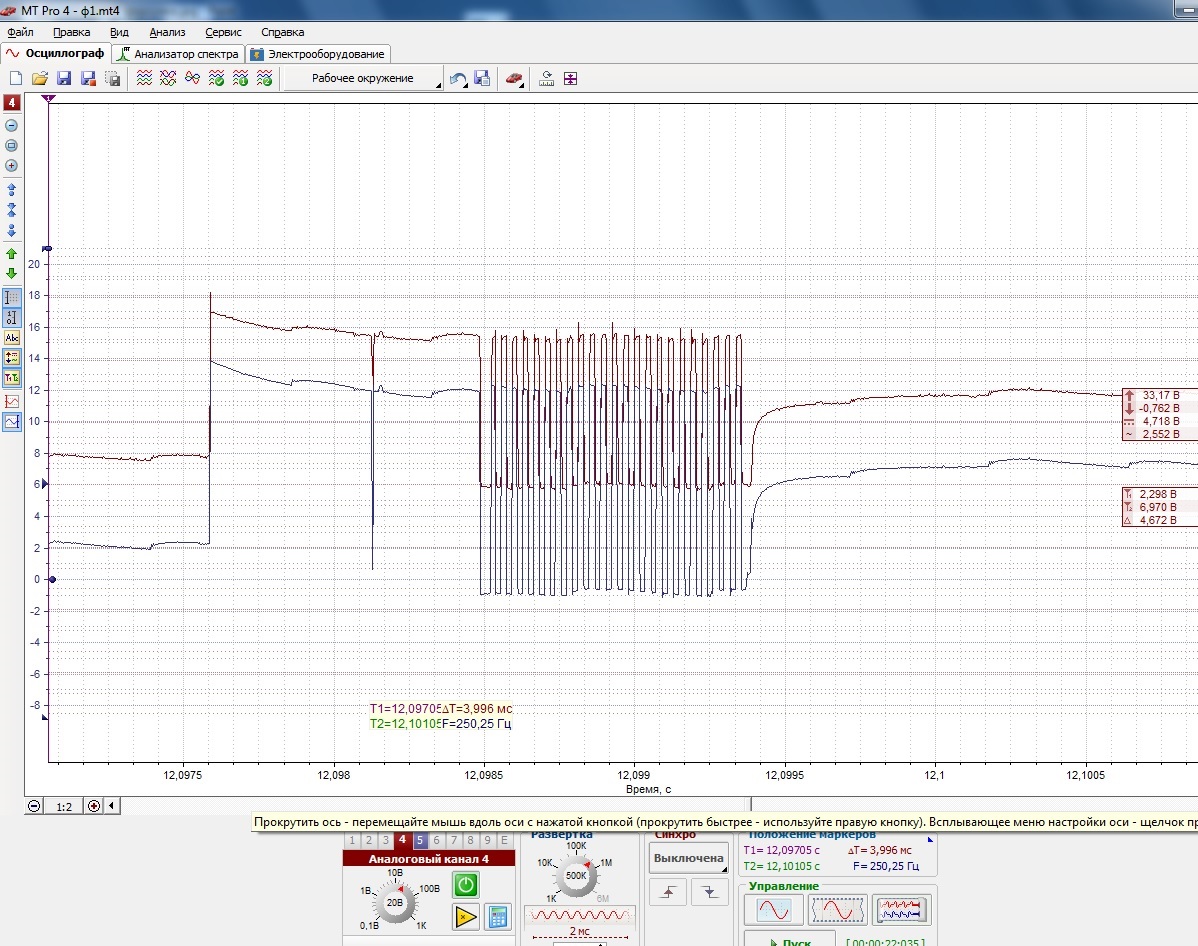Click the 1:2 horizontal zoom ratio button

(64, 806)
